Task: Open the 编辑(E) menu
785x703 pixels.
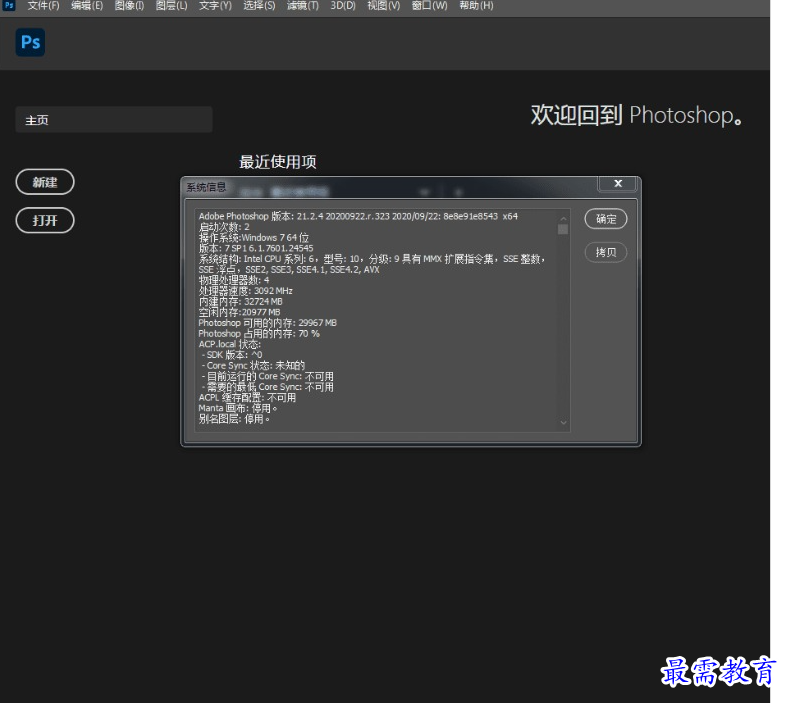Action: point(87,6)
